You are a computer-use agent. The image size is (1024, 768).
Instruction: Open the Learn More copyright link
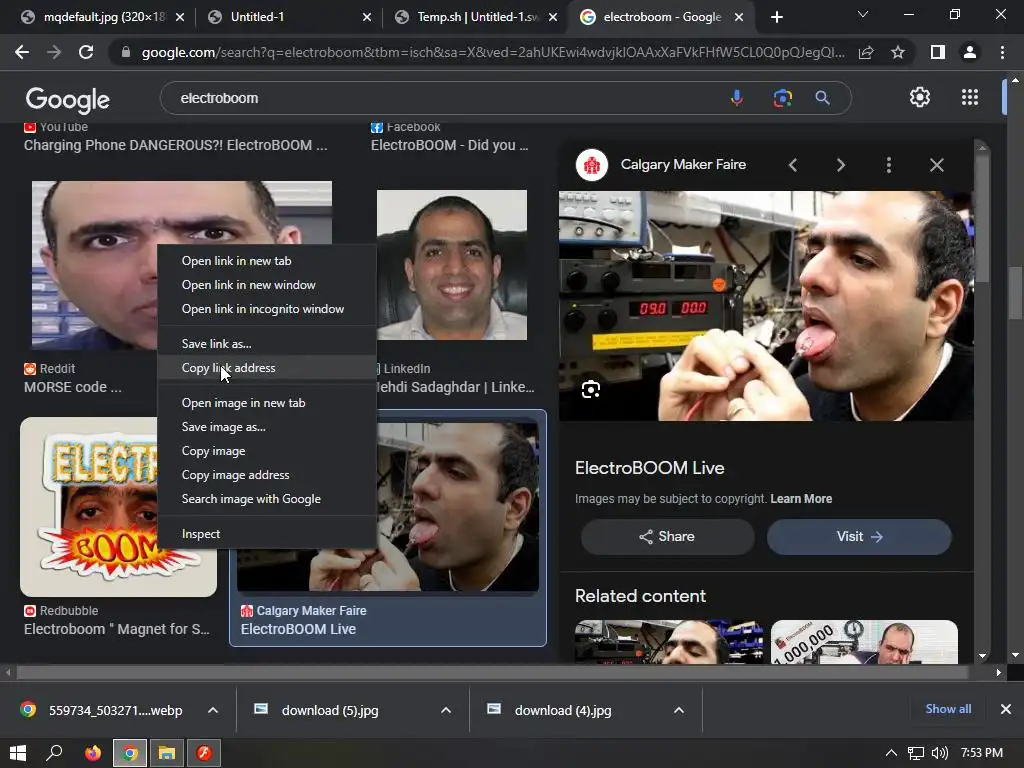click(801, 499)
